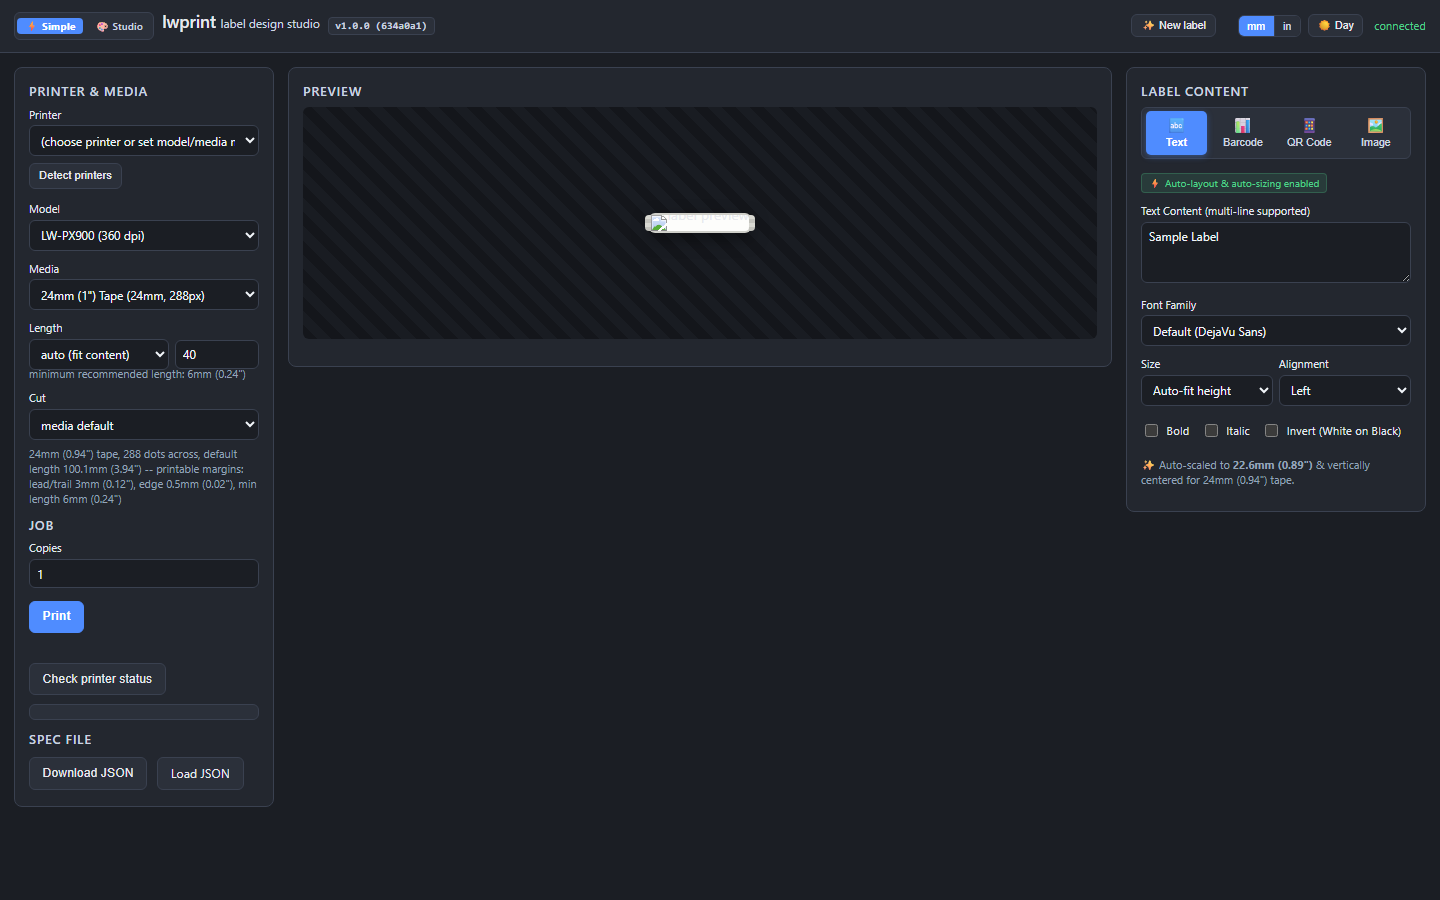Open the Model dropdown
The height and width of the screenshot is (900, 1440).
[144, 236]
